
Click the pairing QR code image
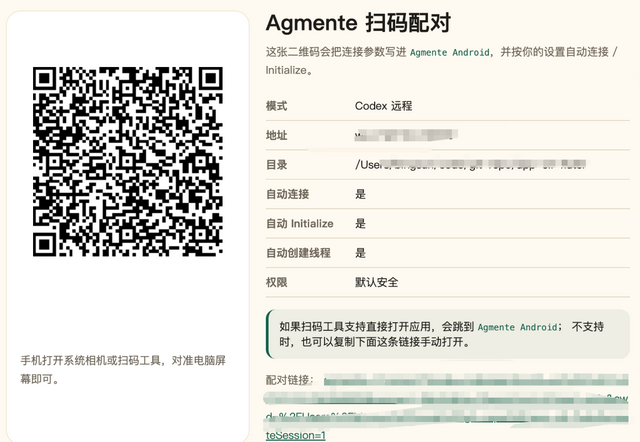pos(128,161)
